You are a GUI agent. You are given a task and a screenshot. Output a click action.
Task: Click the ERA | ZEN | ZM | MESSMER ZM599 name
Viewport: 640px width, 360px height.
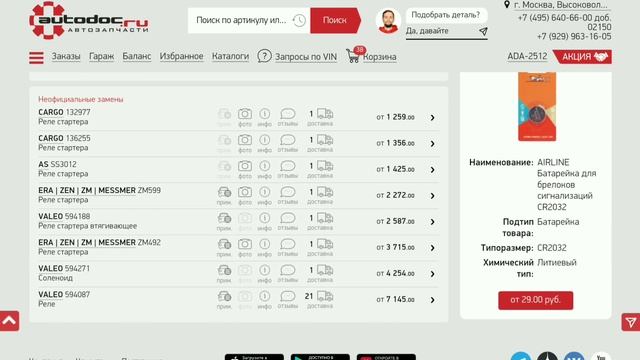(x=99, y=190)
